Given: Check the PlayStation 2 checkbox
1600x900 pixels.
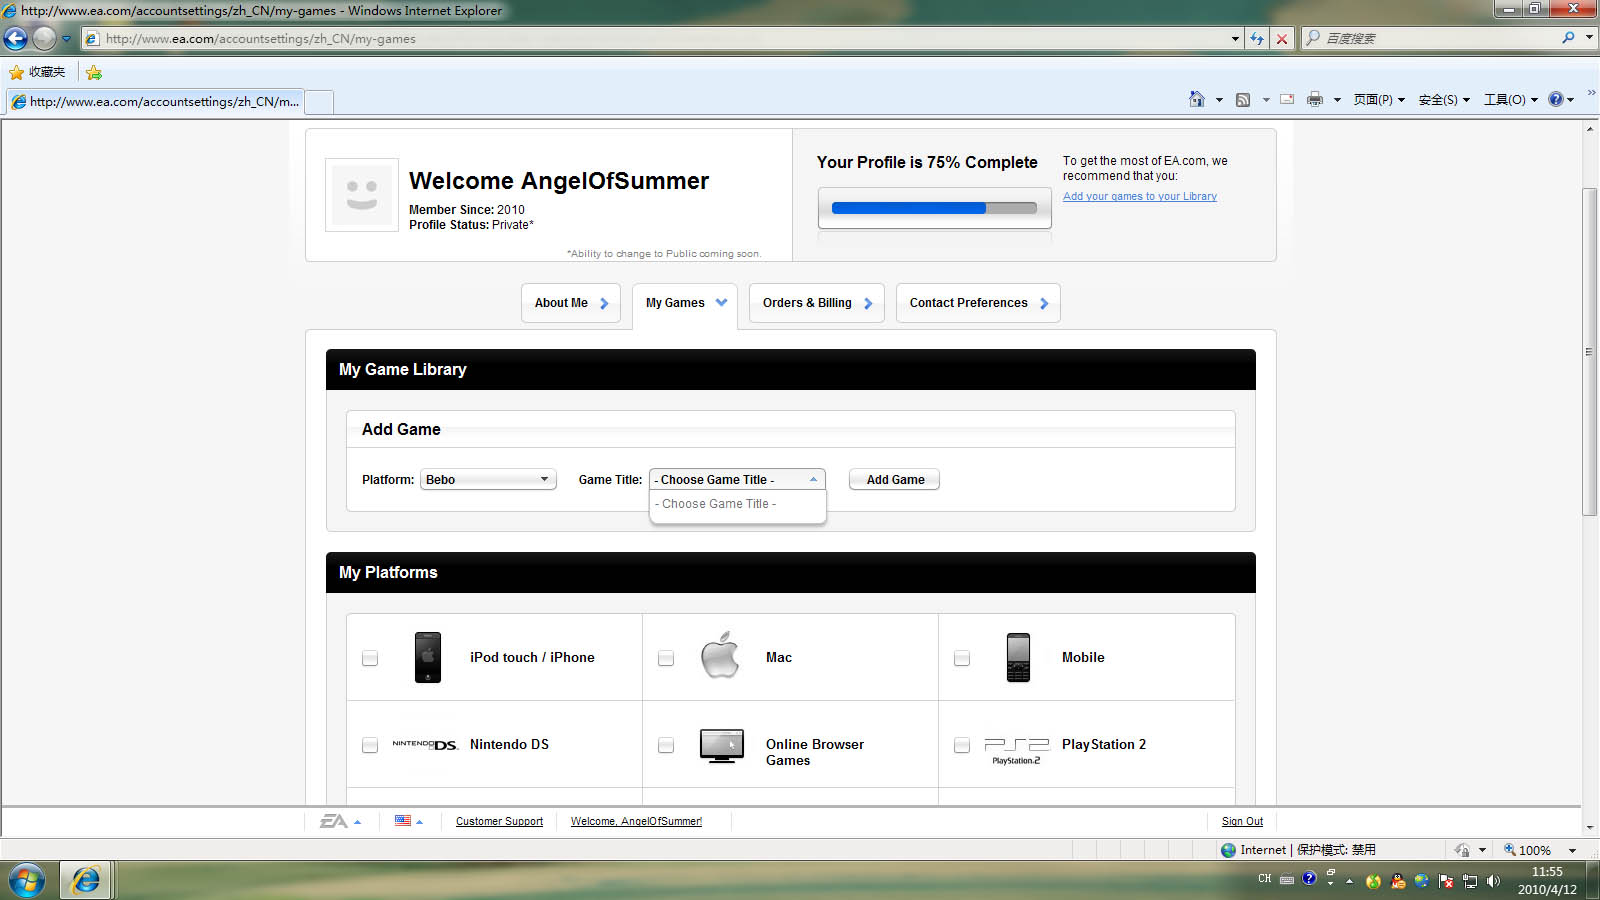Looking at the screenshot, I should (x=962, y=745).
